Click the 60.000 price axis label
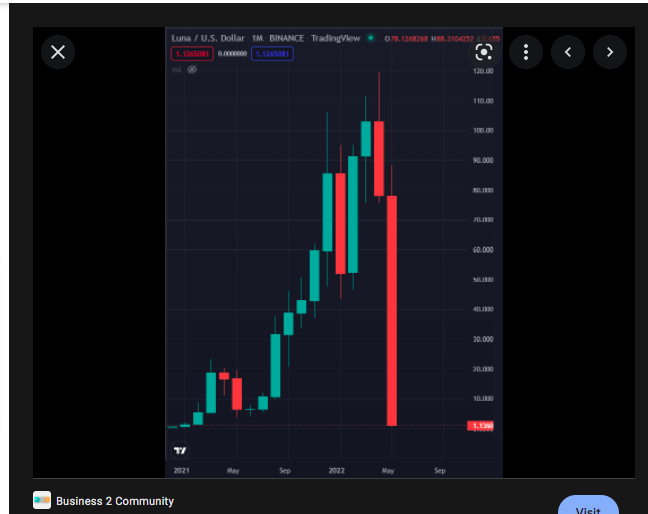648x514 pixels. (x=483, y=250)
